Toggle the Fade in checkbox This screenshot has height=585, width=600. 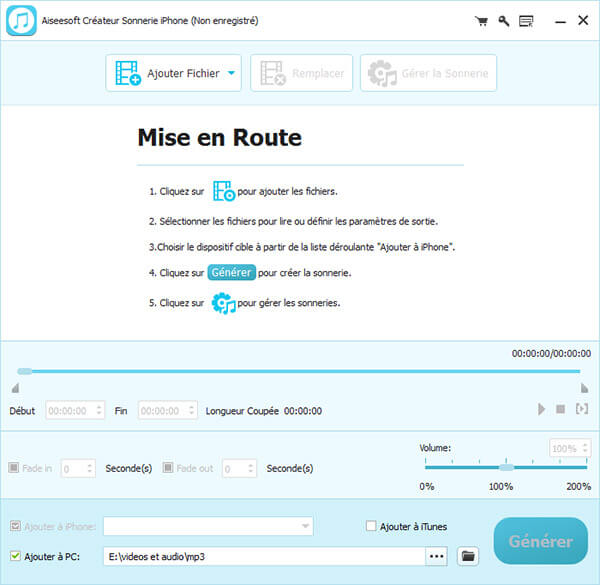click(x=14, y=468)
